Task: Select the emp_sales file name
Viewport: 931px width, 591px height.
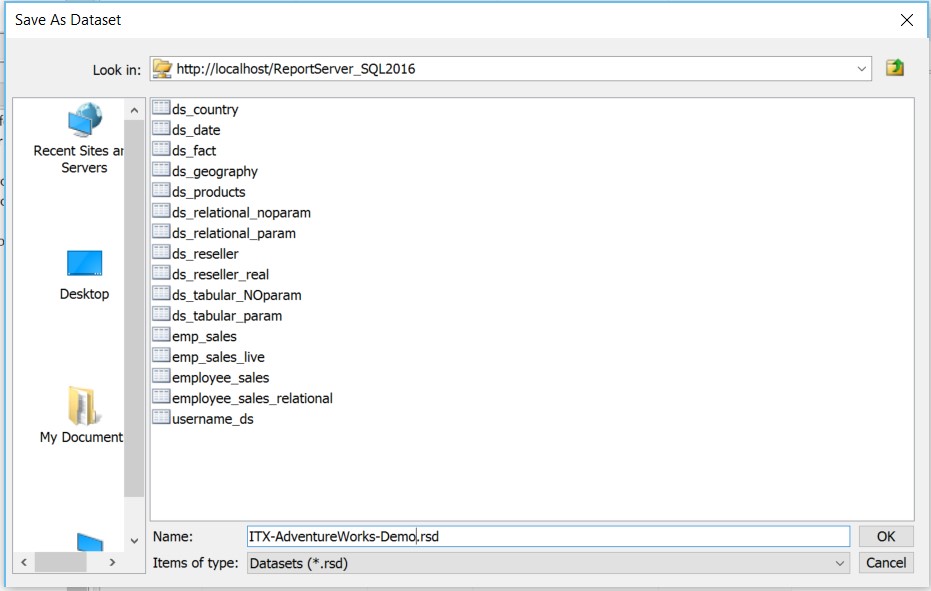Action: point(204,337)
